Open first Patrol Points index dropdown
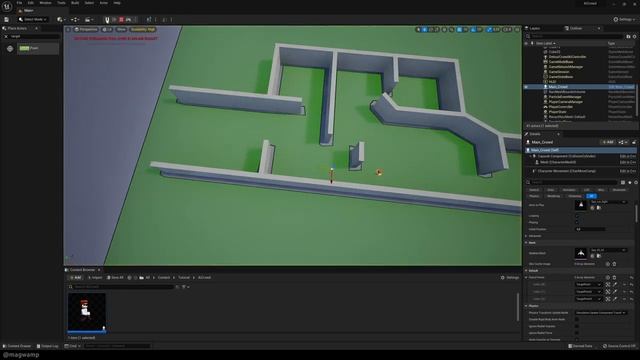This screenshot has height=360, width=640. [x=588, y=284]
